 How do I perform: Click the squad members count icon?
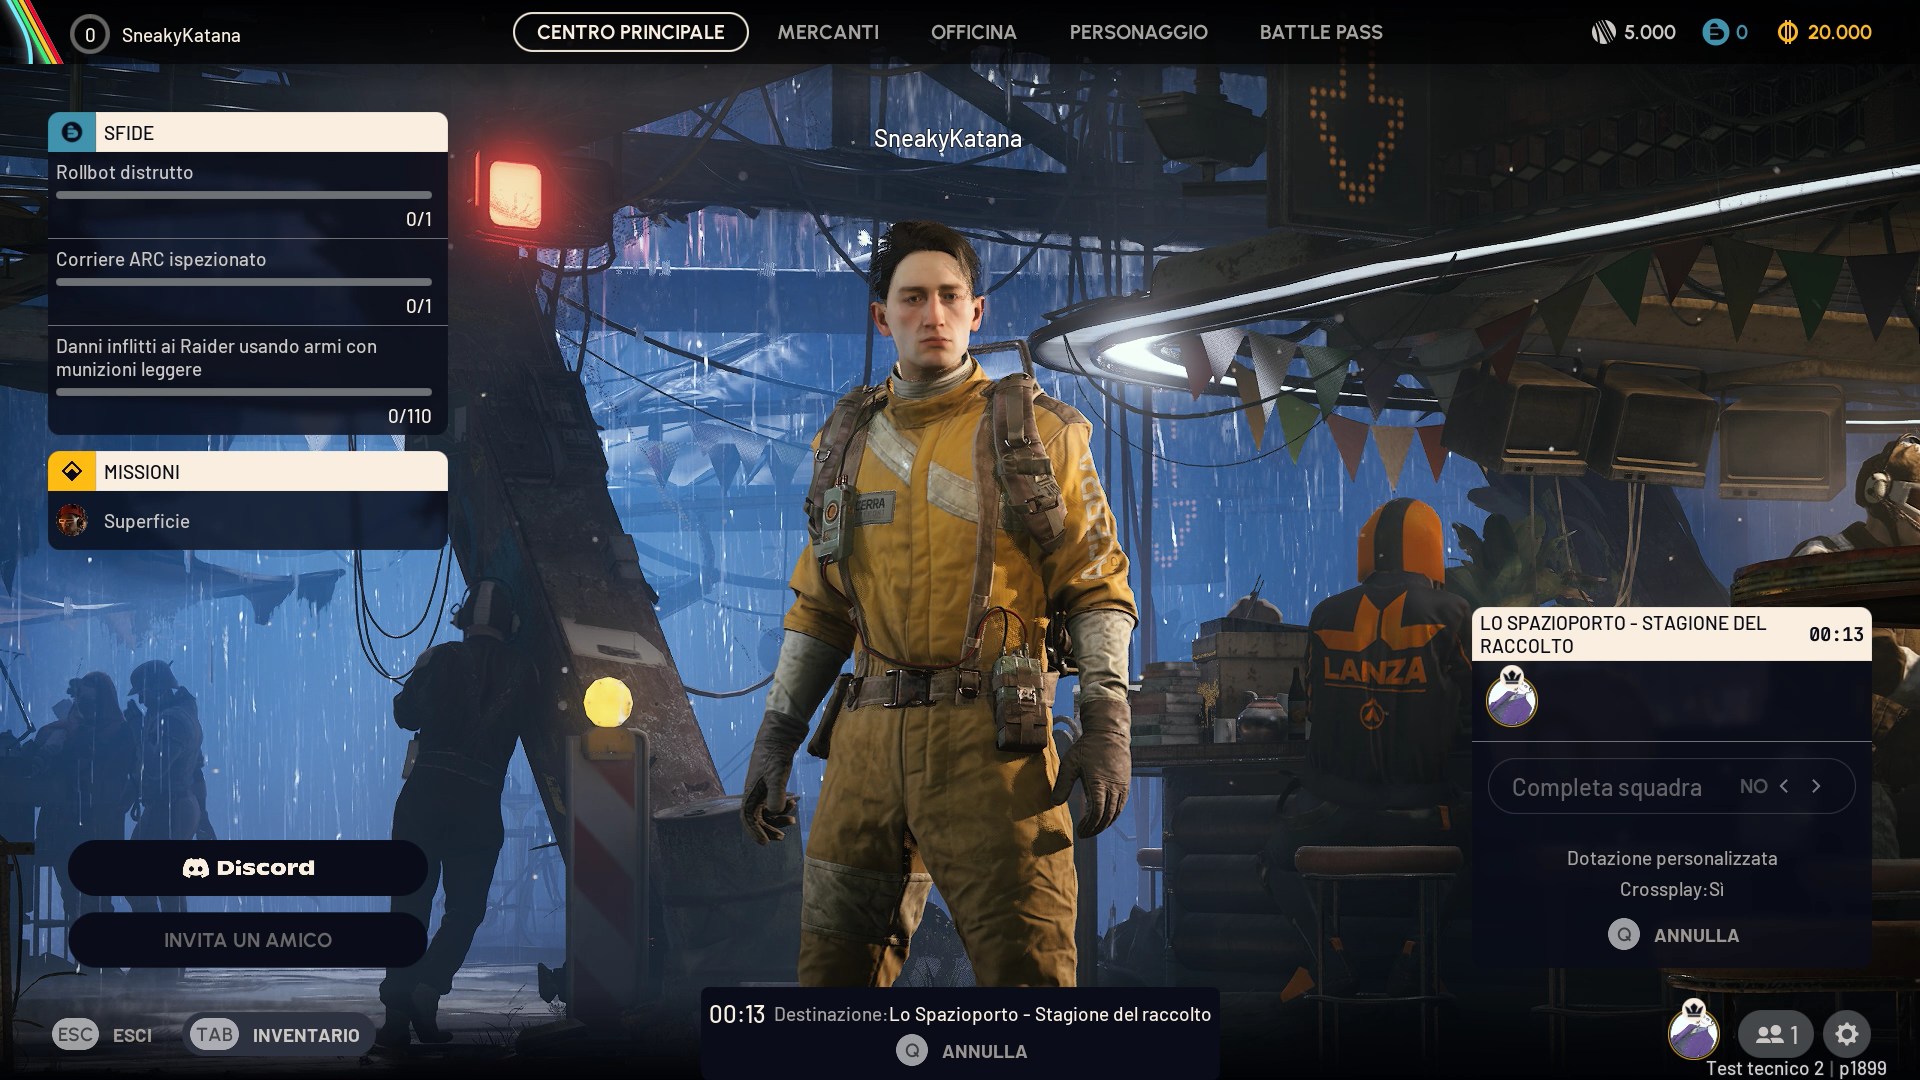pyautogui.click(x=1775, y=1034)
